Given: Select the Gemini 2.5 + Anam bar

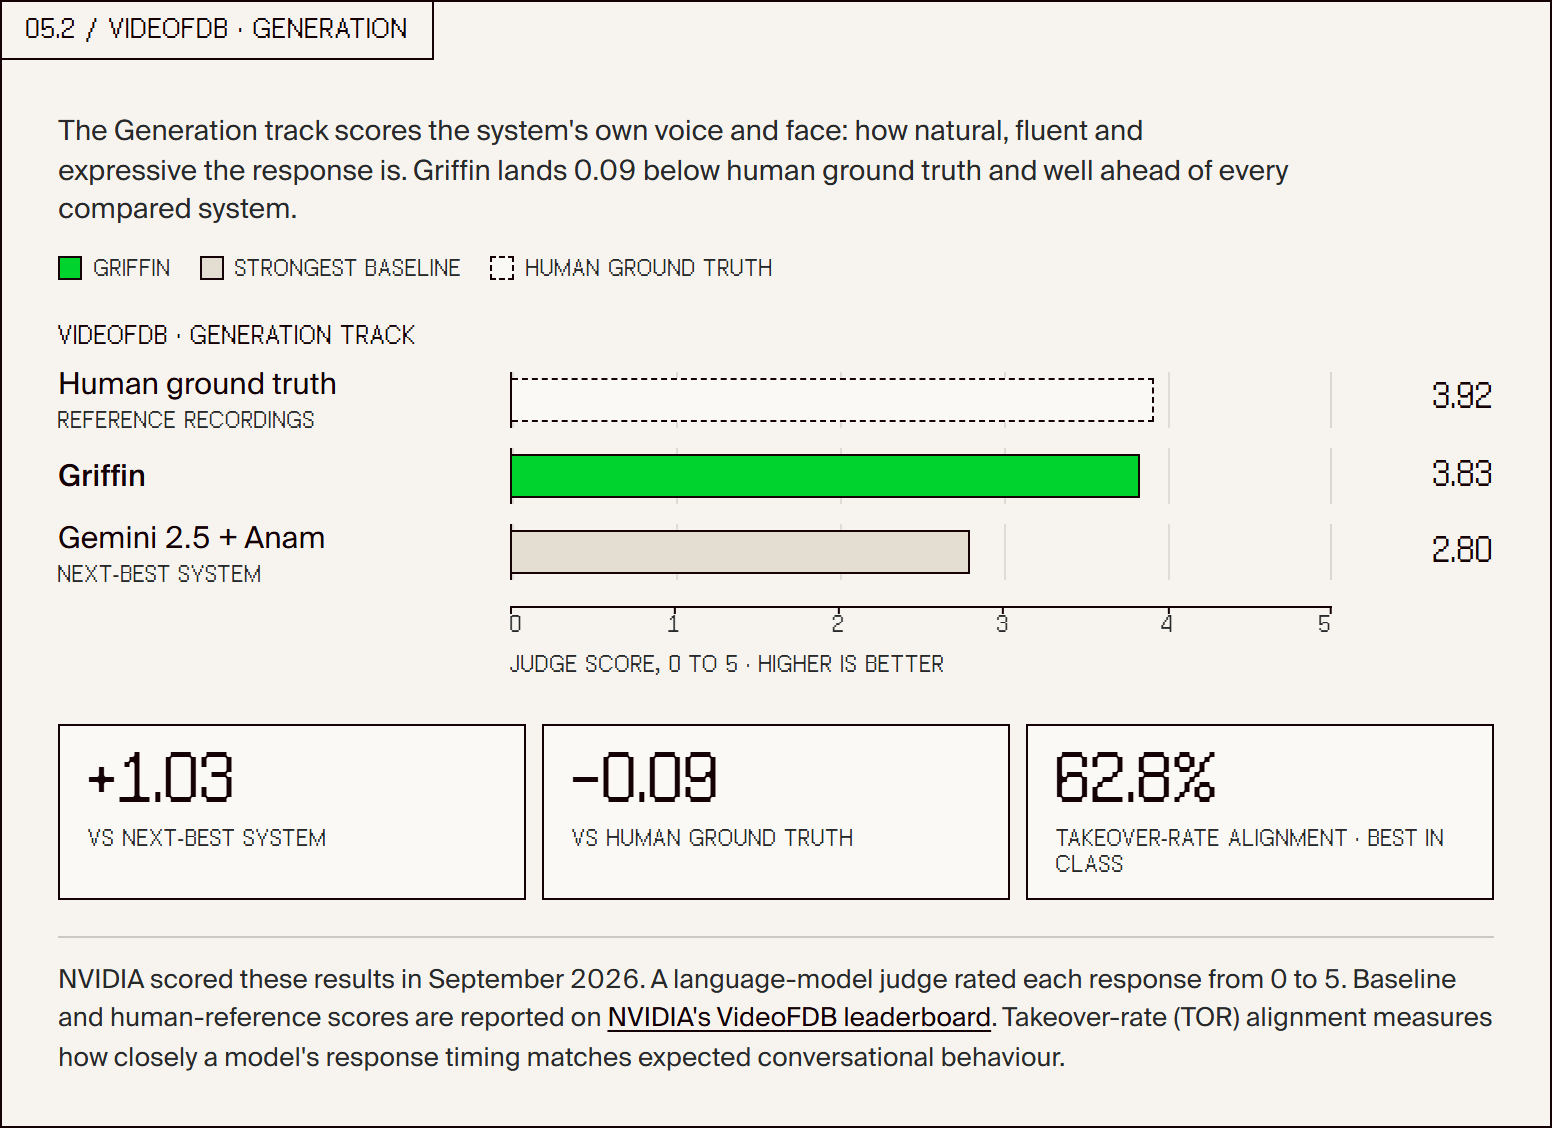Looking at the screenshot, I should tap(740, 552).
